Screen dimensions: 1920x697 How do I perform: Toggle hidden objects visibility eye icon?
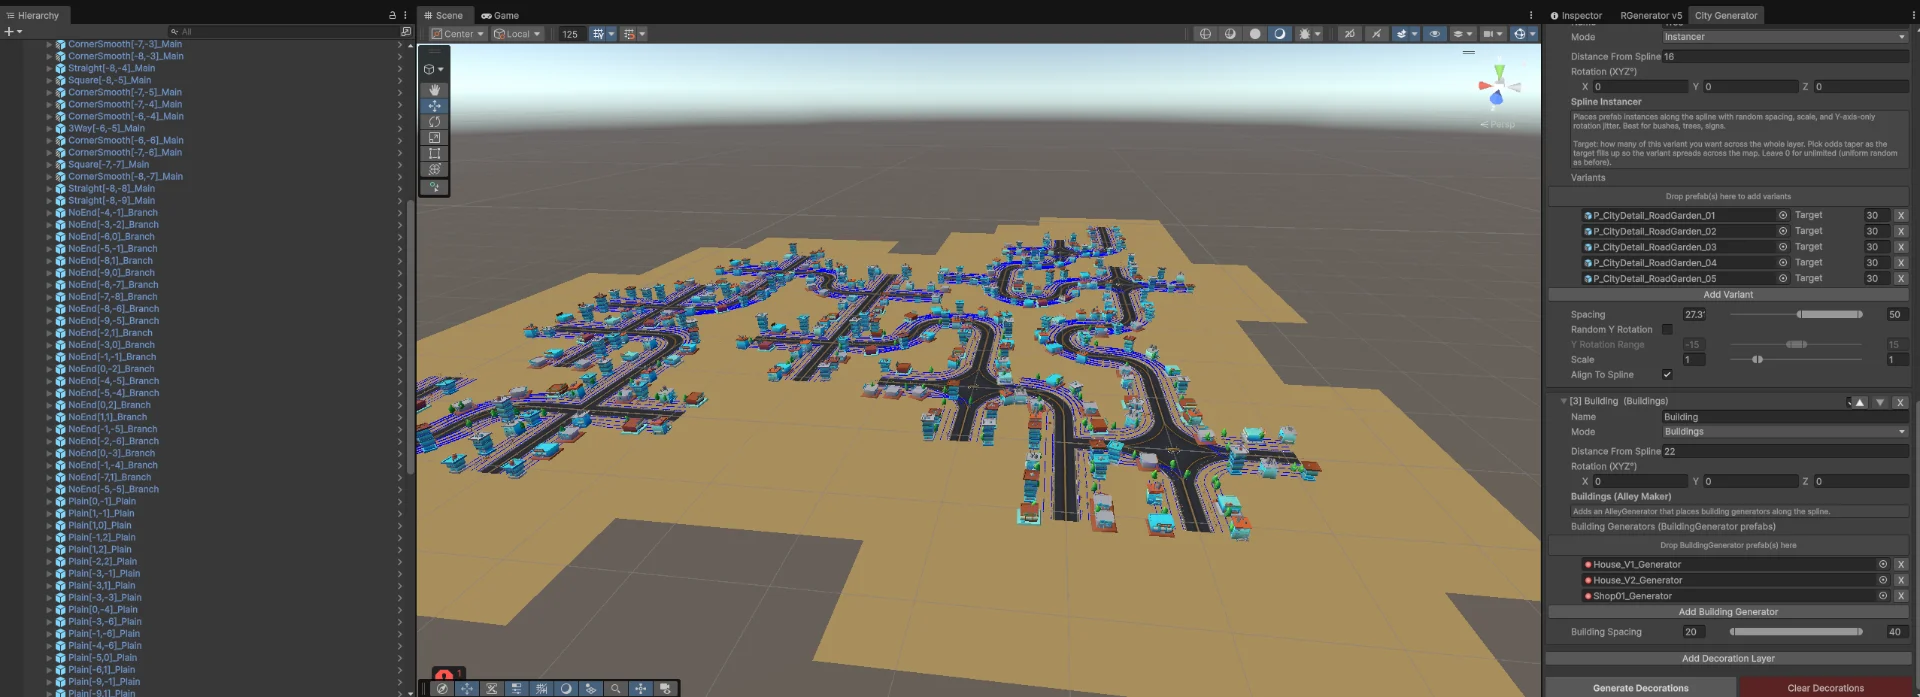pos(1435,34)
